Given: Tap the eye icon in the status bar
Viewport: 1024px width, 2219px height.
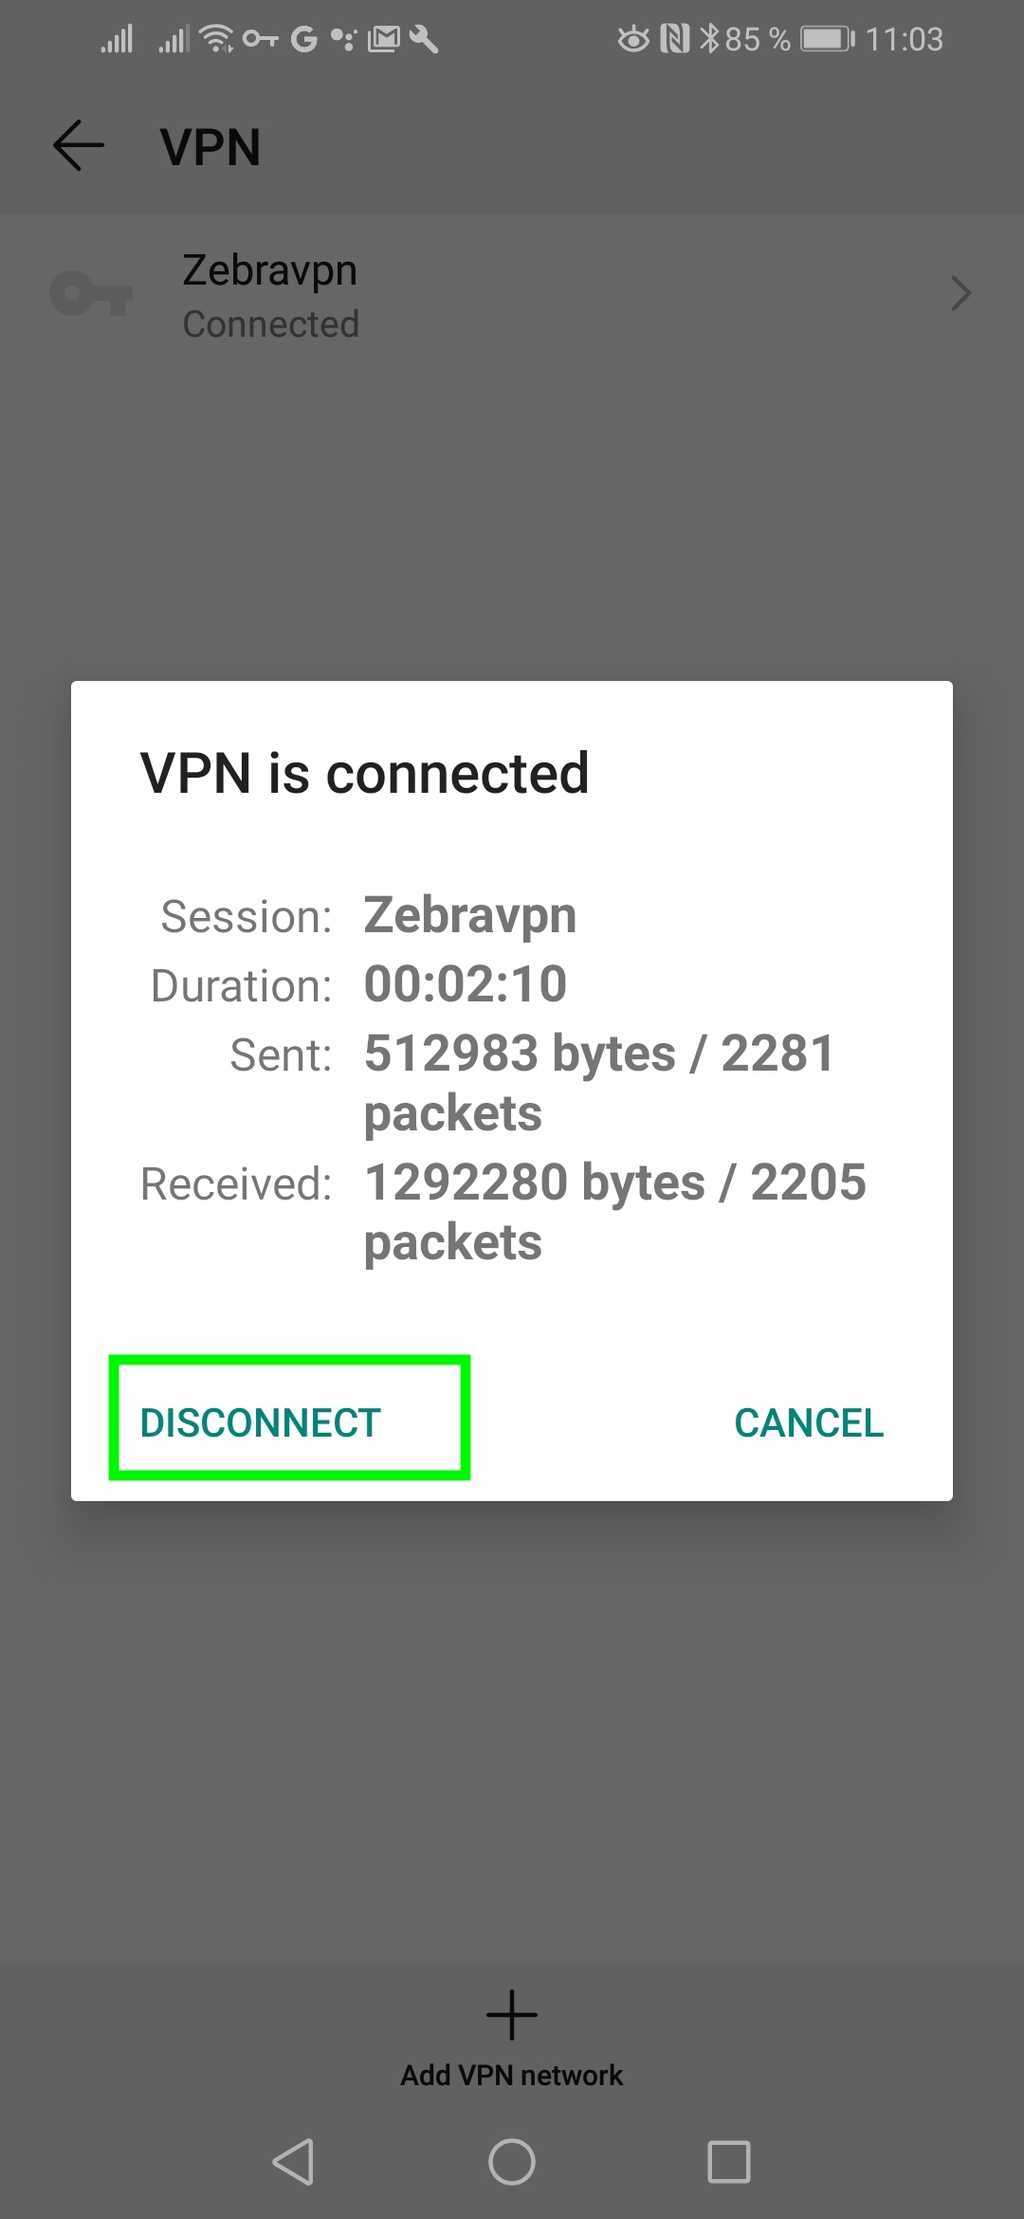Looking at the screenshot, I should click(632, 38).
